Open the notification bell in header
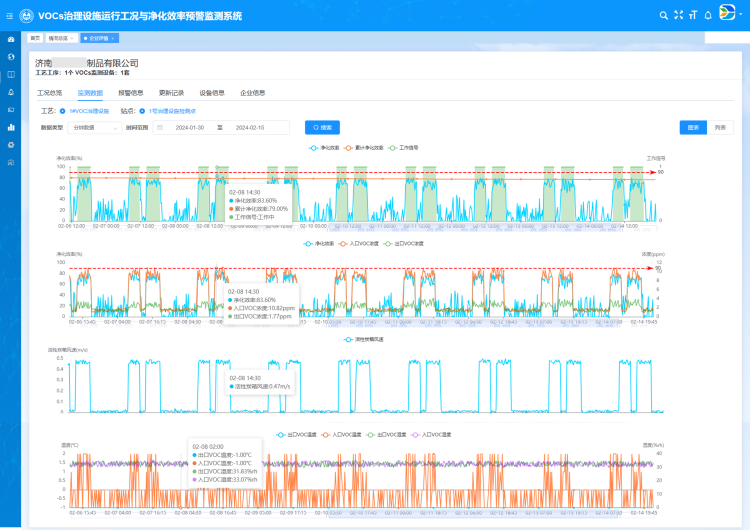 [x=708, y=16]
